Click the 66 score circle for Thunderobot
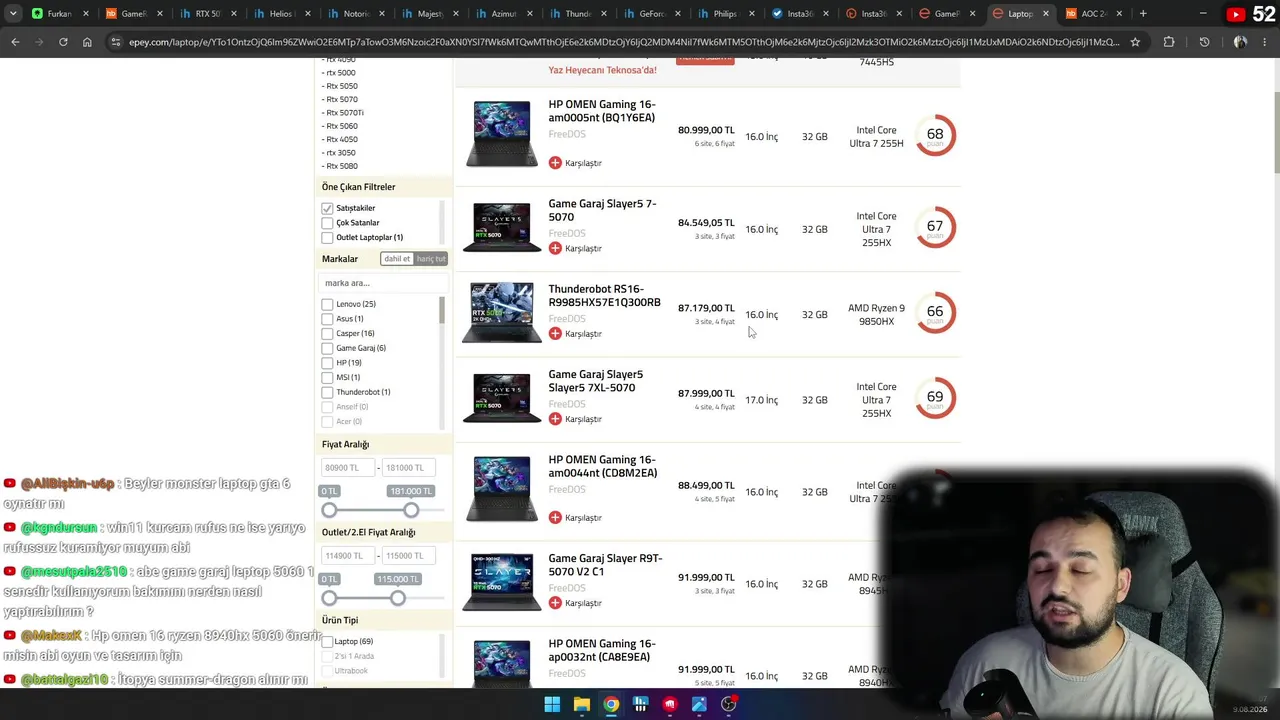Image resolution: width=1280 pixels, height=720 pixels. pyautogui.click(x=935, y=312)
